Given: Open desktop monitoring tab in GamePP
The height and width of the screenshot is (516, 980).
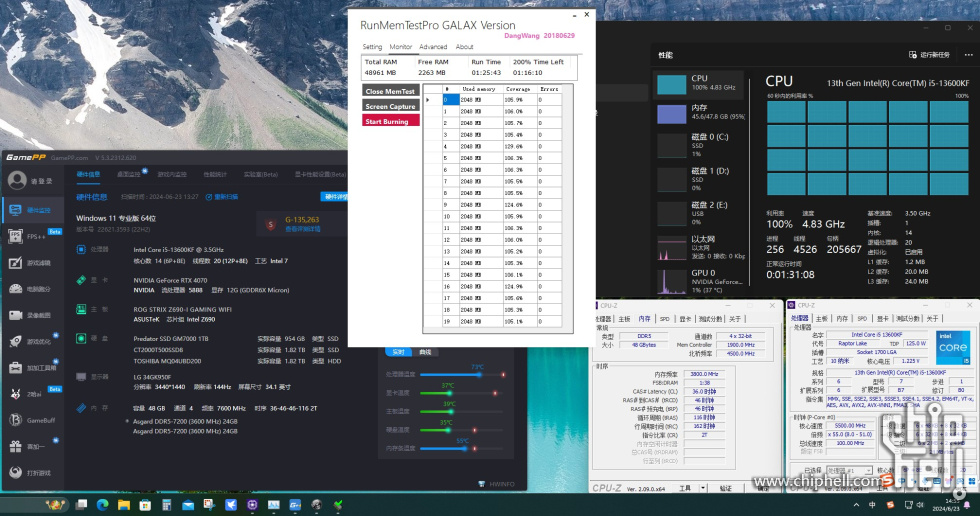Looking at the screenshot, I should [129, 174].
